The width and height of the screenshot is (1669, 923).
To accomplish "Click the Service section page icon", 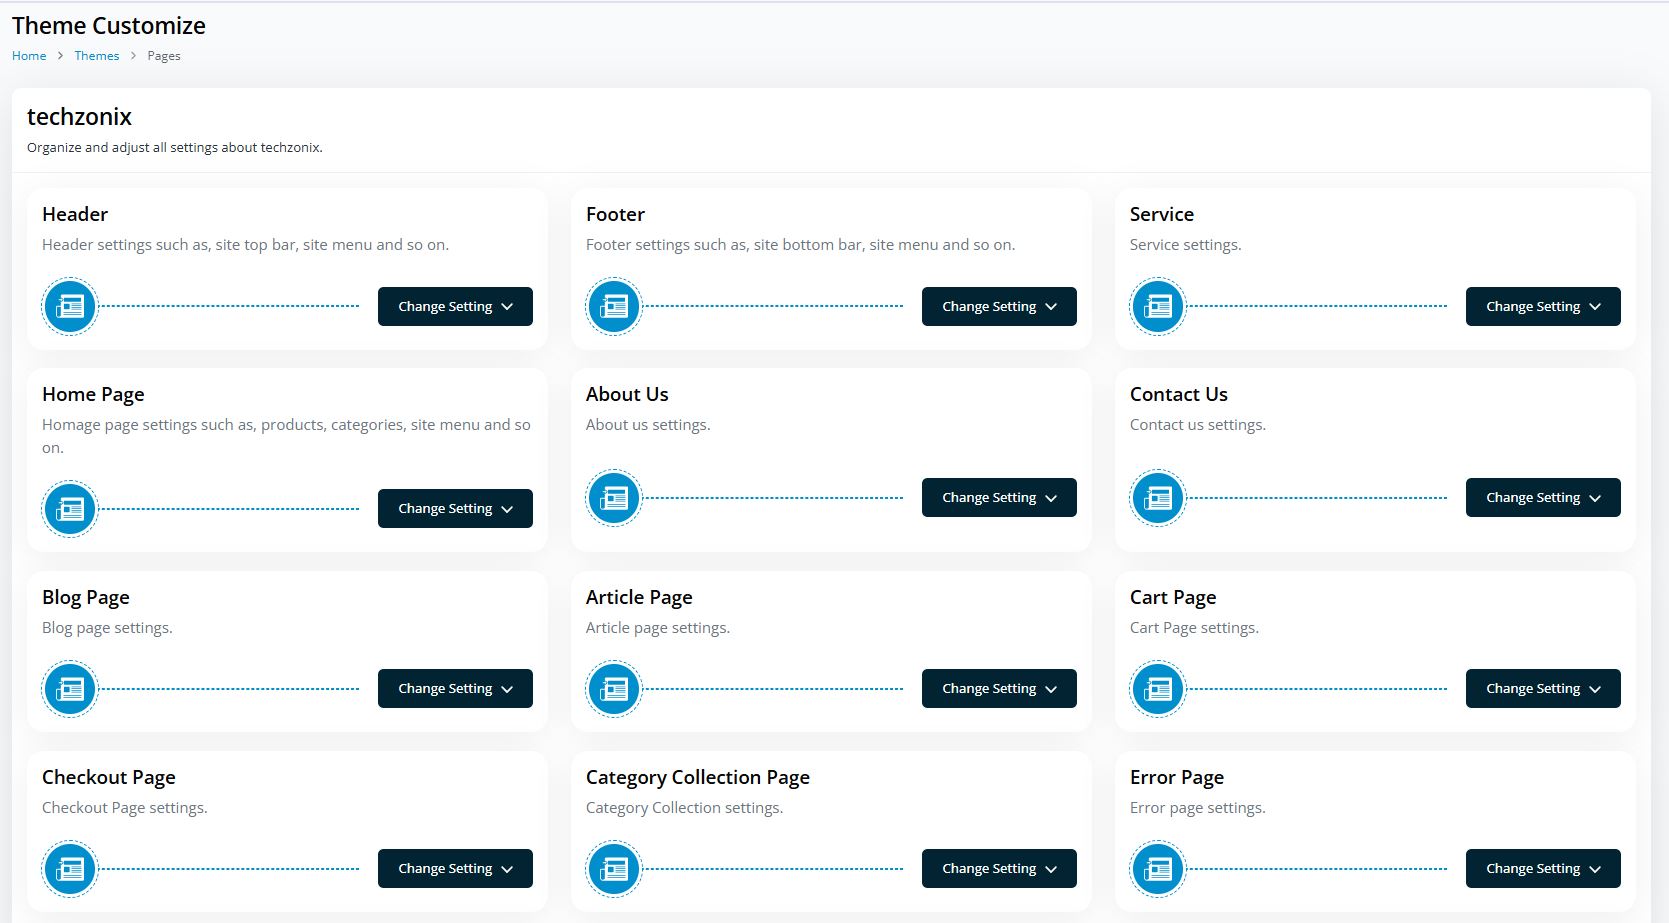I will (1158, 306).
